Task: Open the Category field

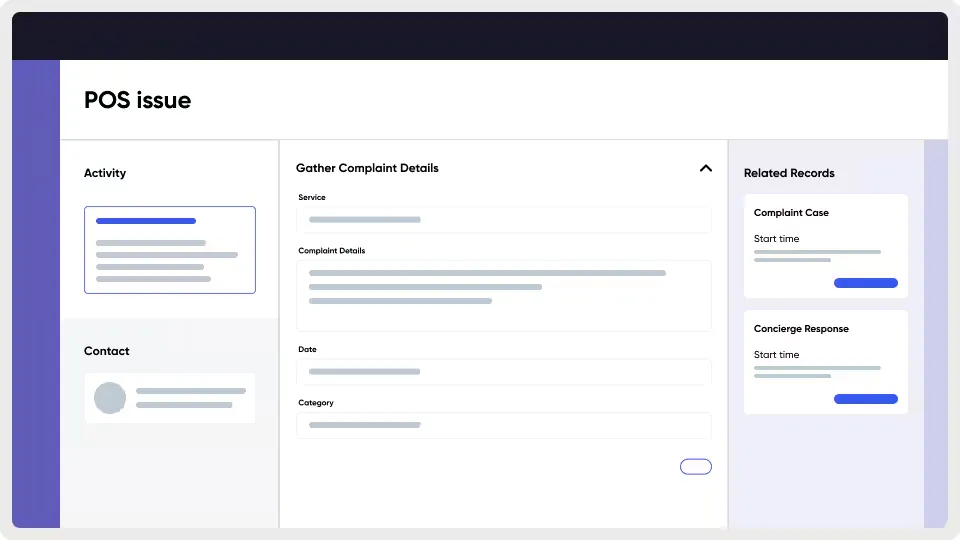Action: (x=504, y=425)
